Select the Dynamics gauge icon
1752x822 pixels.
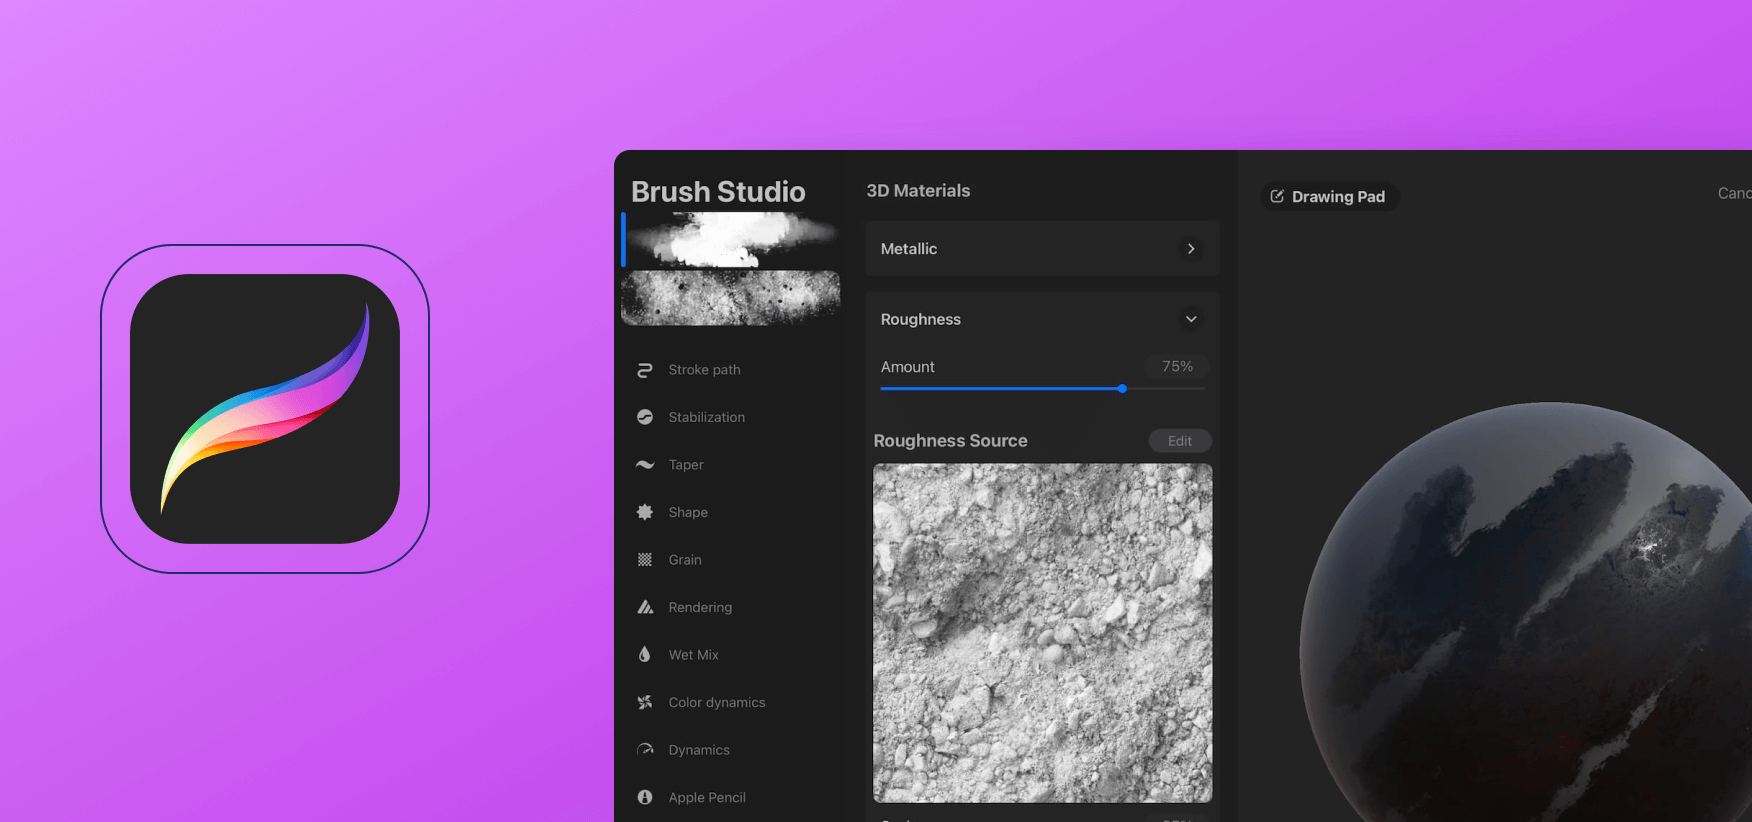pyautogui.click(x=645, y=750)
